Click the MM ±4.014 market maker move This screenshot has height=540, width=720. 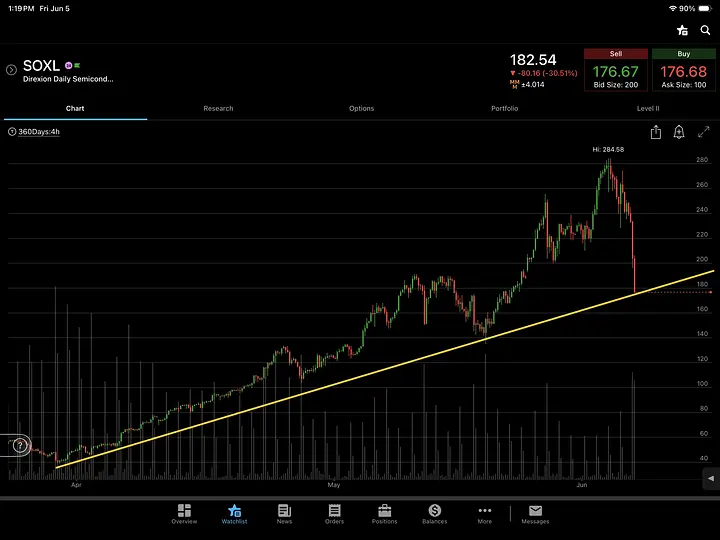tap(527, 84)
